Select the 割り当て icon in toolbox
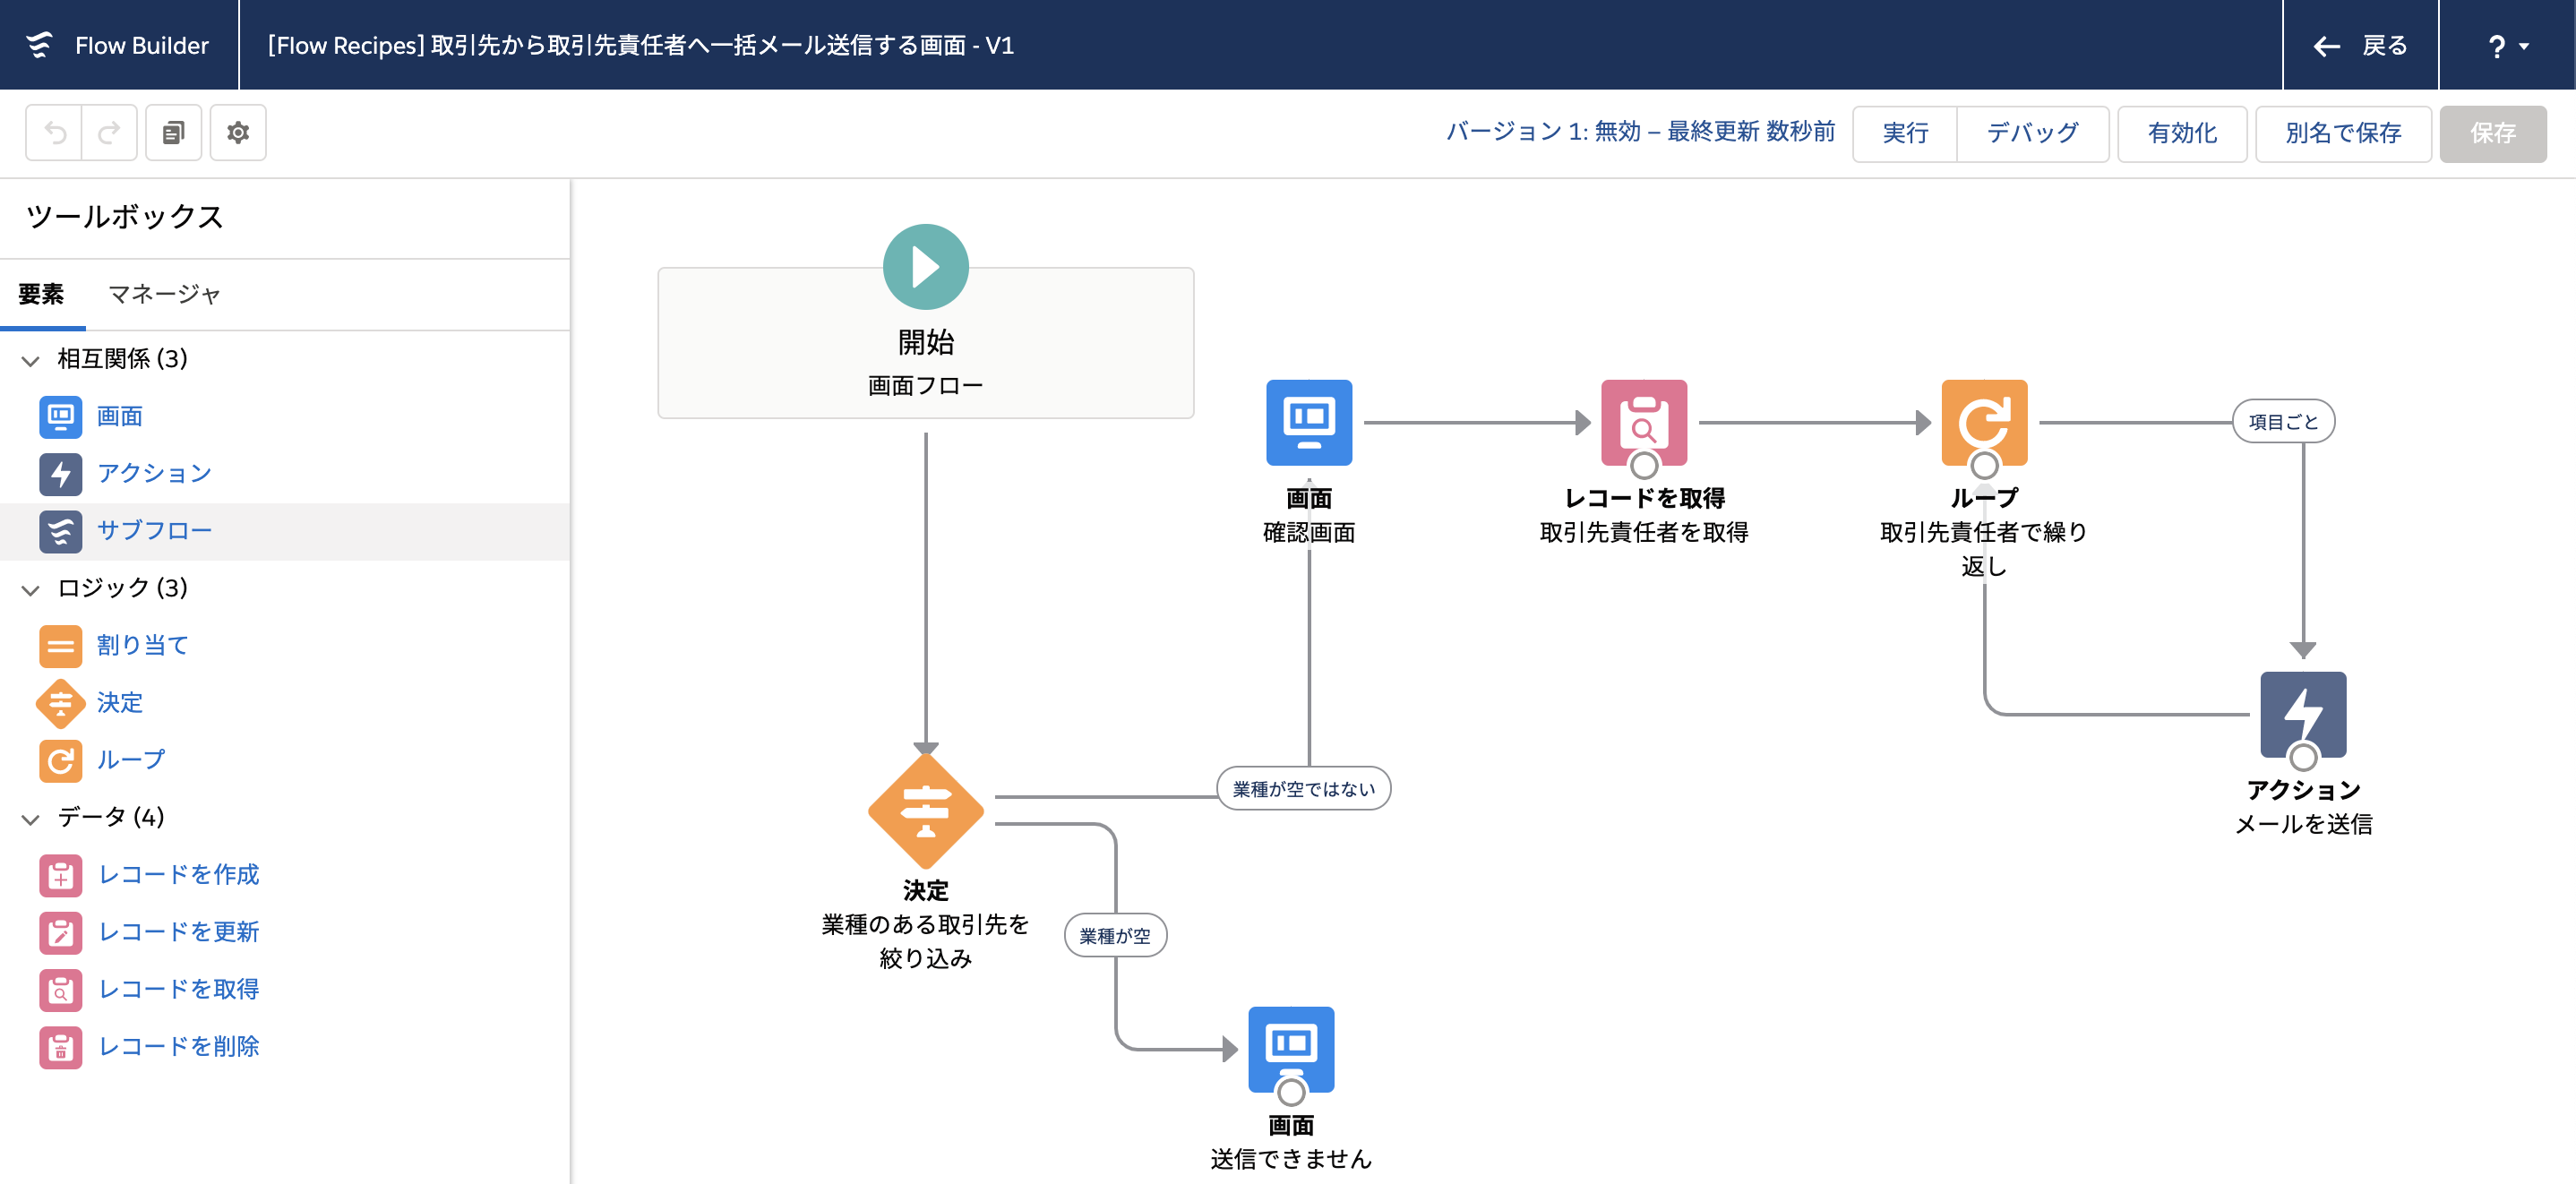Image resolution: width=2576 pixels, height=1184 pixels. (60, 645)
